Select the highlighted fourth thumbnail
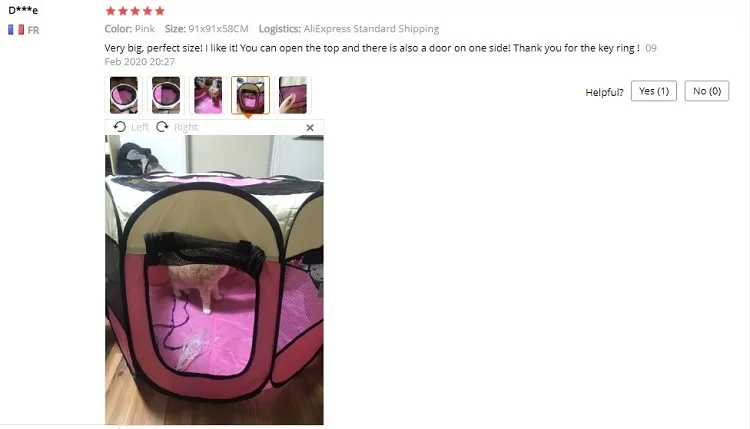Image resolution: width=750 pixels, height=429 pixels. pyautogui.click(x=250, y=95)
